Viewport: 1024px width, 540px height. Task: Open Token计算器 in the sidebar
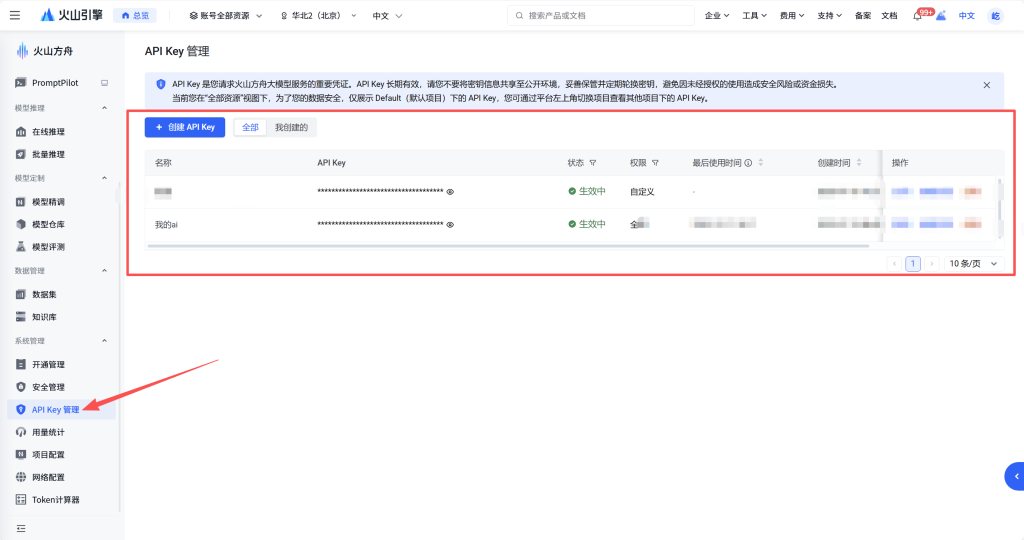[x=55, y=499]
